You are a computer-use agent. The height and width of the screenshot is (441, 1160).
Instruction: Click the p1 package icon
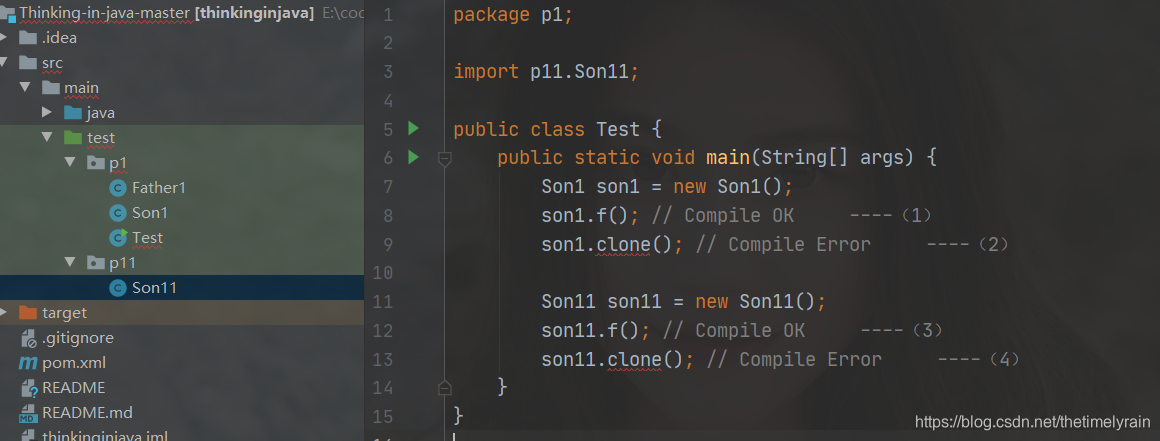pos(95,163)
